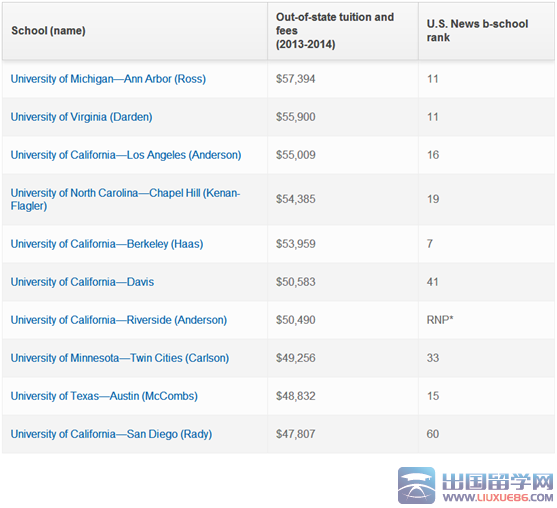
Task: Select University of California—Berkeley (Haas) link
Action: coord(107,244)
